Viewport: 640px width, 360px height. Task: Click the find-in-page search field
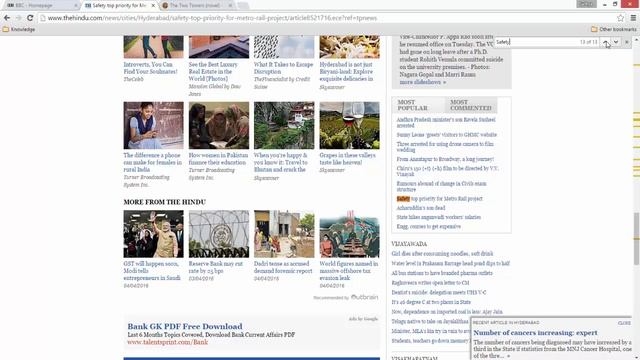pos(537,42)
